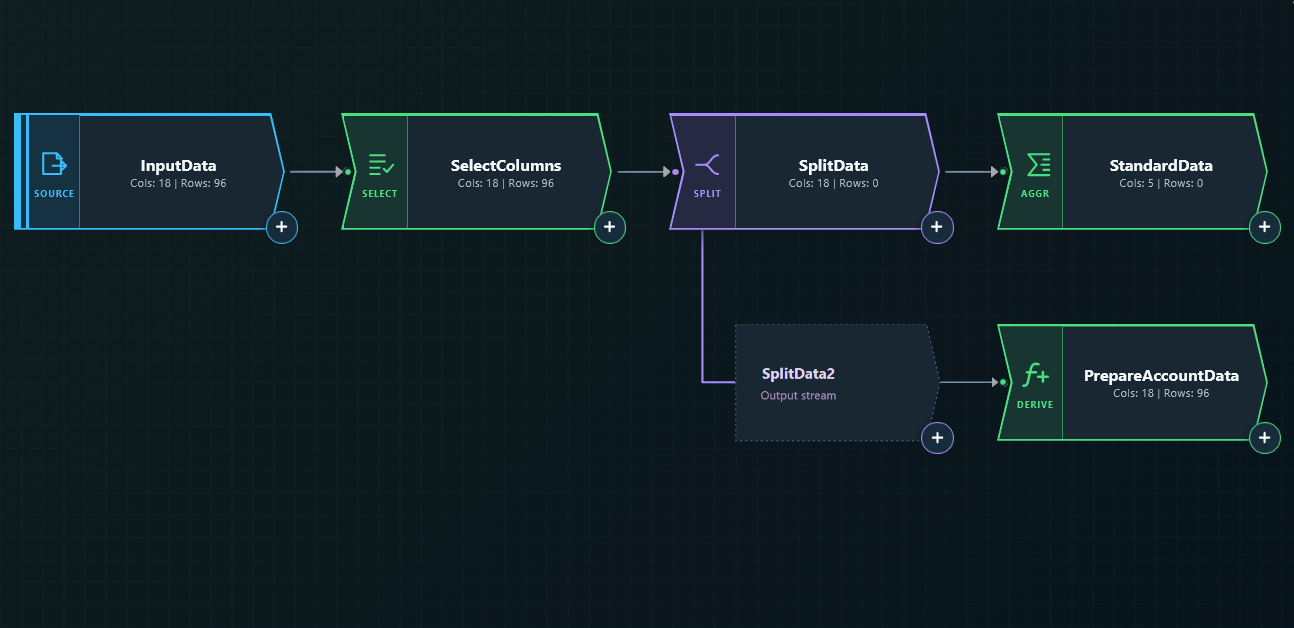Click the StandardData aggregate sigma icon
This screenshot has height=628, width=1294.
[x=1038, y=165]
